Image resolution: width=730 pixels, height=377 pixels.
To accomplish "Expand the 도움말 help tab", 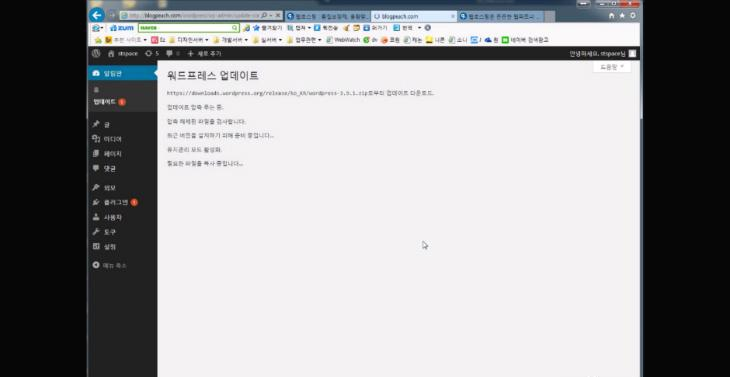I will coord(611,67).
